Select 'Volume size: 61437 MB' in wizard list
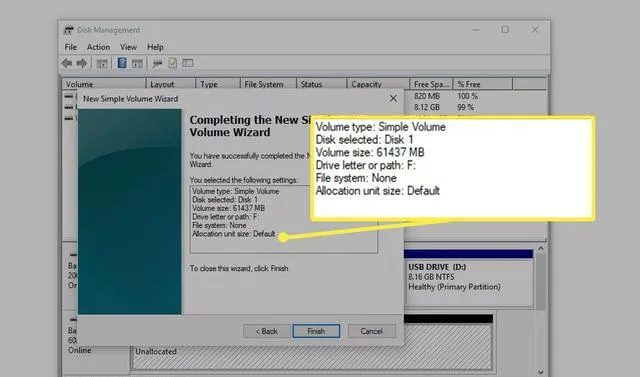640x377 pixels. click(228, 208)
